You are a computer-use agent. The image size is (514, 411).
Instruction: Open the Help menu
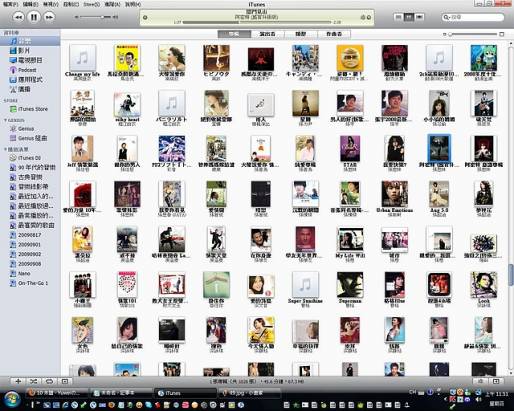tap(133, 4)
